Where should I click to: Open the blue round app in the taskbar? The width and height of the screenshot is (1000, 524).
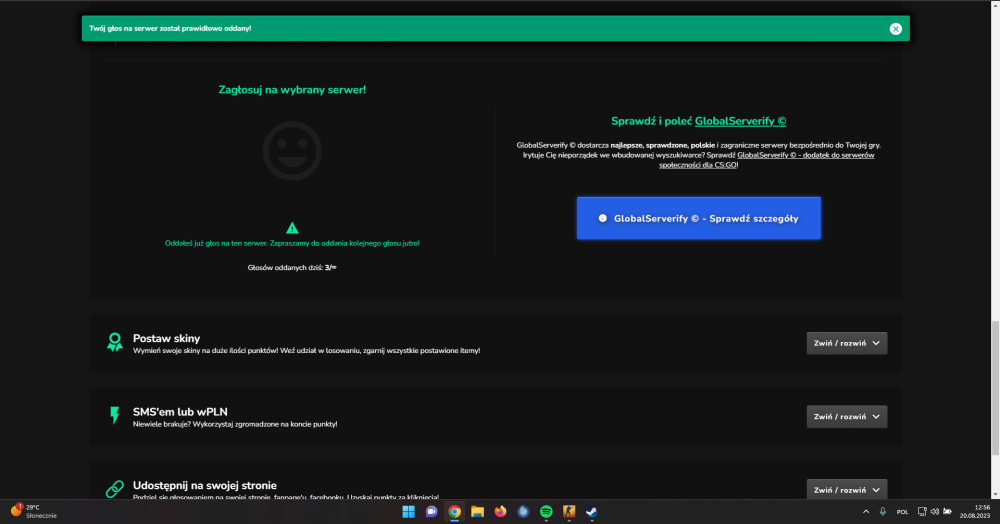click(x=523, y=511)
